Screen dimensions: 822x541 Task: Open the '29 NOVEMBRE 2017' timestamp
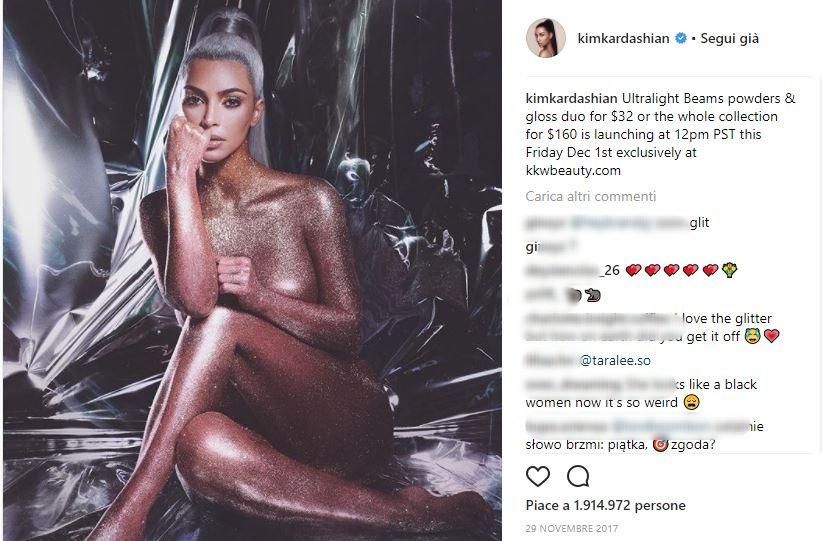pos(572,528)
